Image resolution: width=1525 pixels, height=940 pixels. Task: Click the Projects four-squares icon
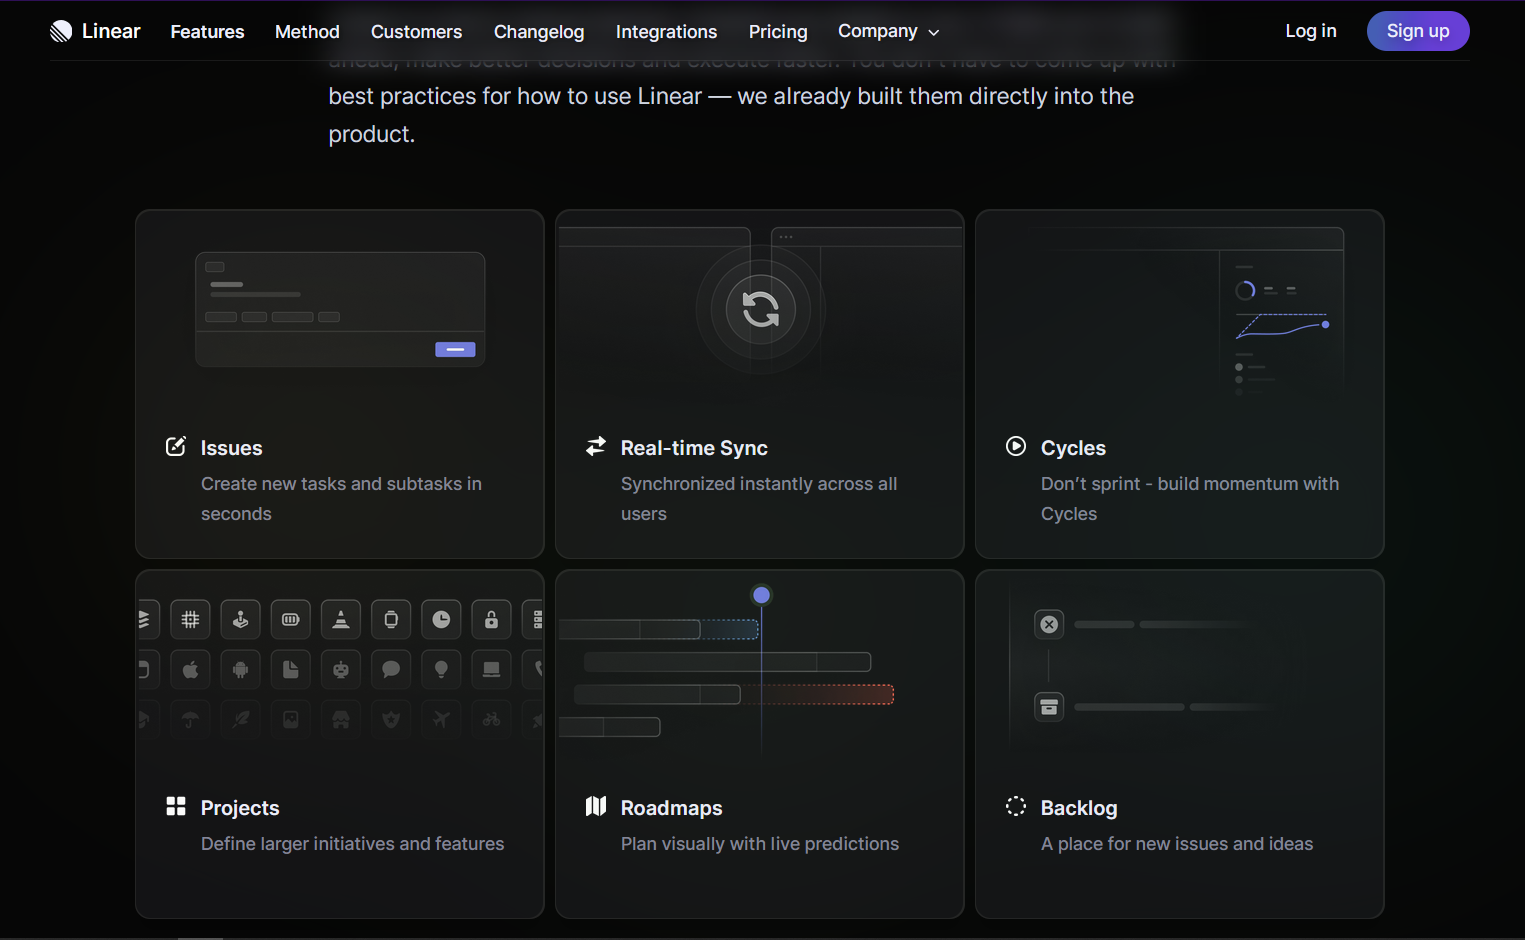(176, 806)
